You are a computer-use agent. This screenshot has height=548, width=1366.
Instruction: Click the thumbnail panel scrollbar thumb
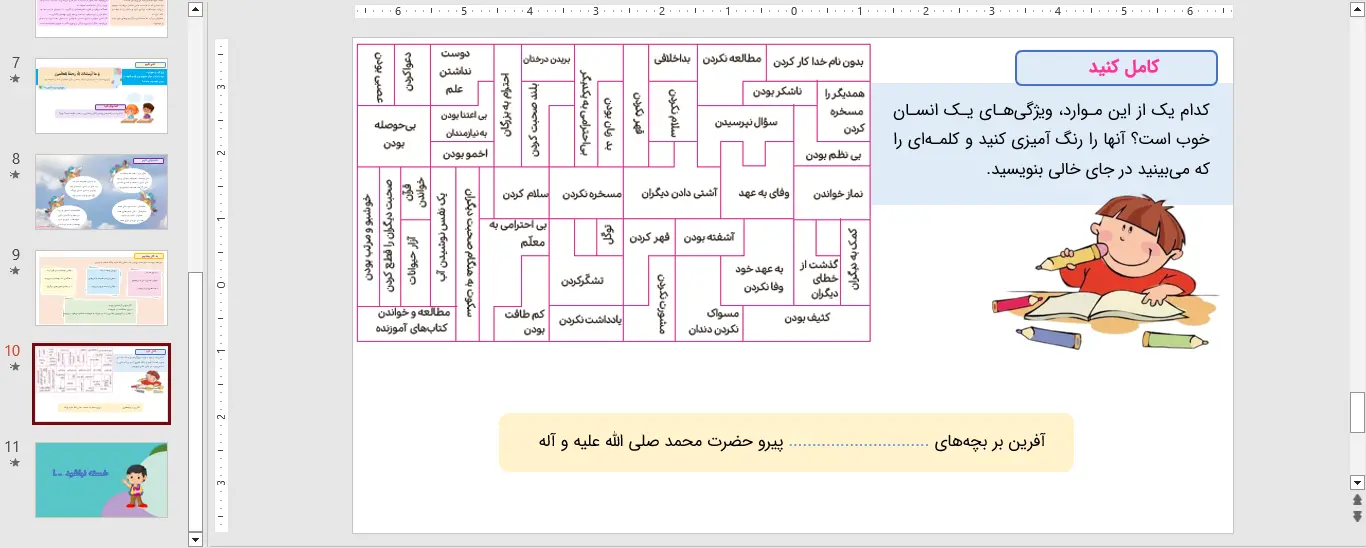tap(196, 400)
